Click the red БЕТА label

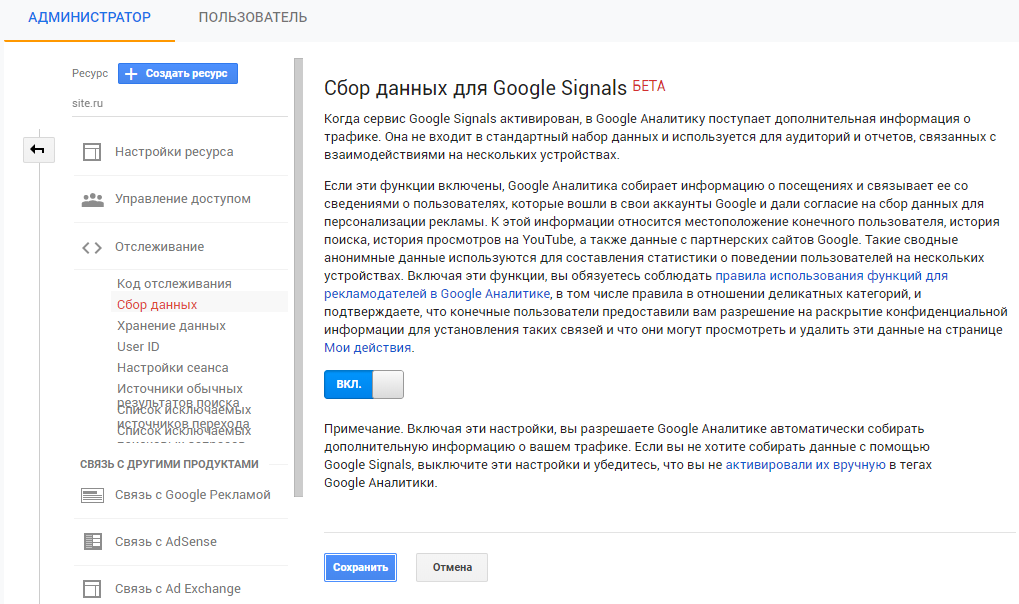tap(649, 86)
